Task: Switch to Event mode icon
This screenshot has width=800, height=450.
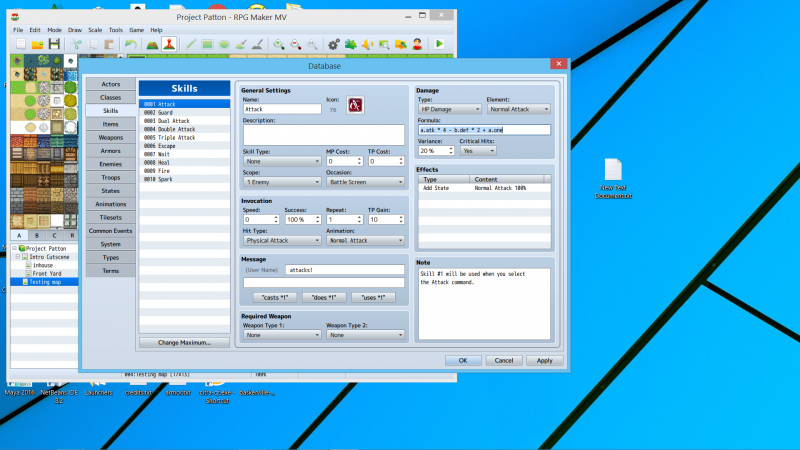Action: tap(169, 44)
